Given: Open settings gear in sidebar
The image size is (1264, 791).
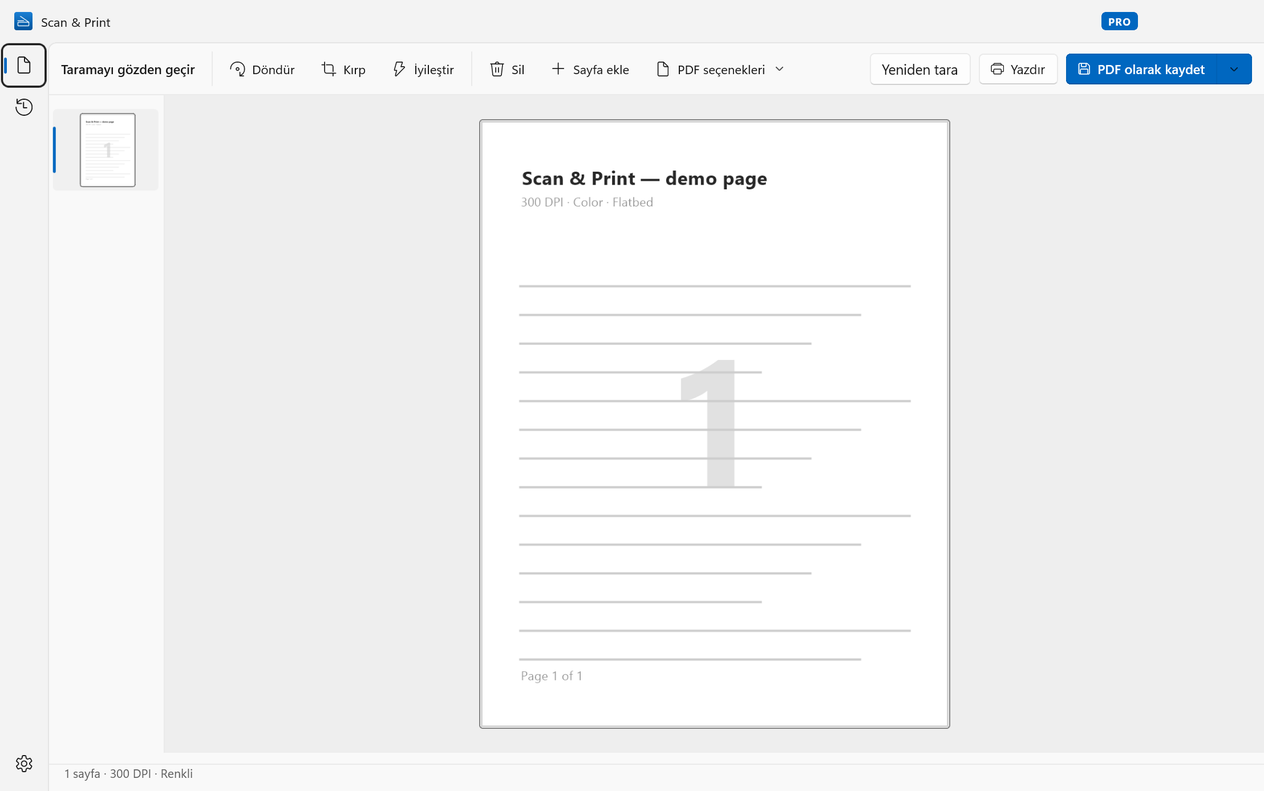Looking at the screenshot, I should (24, 764).
